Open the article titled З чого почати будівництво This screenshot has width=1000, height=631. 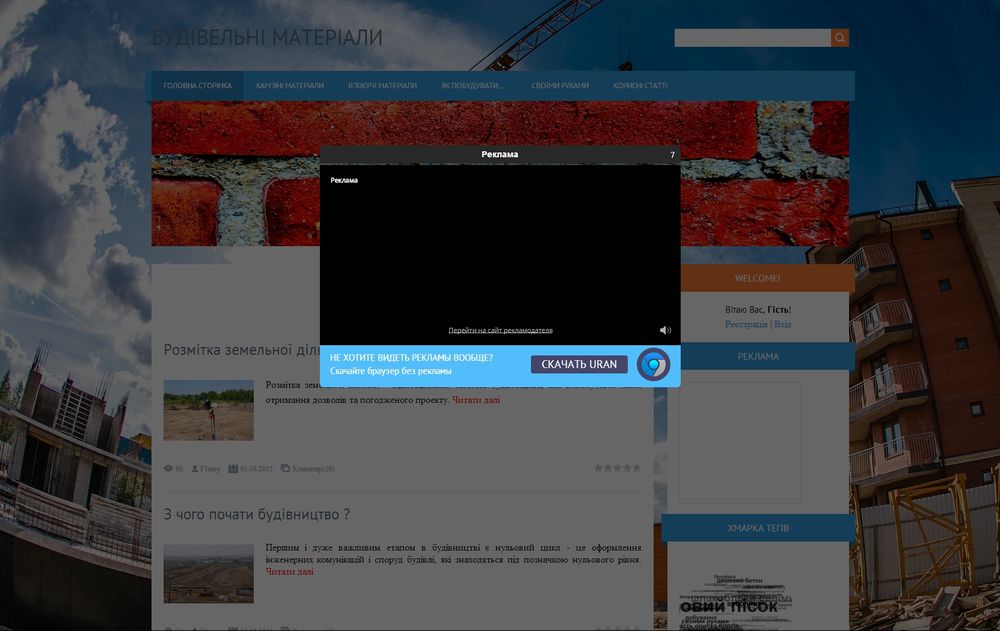click(x=257, y=515)
